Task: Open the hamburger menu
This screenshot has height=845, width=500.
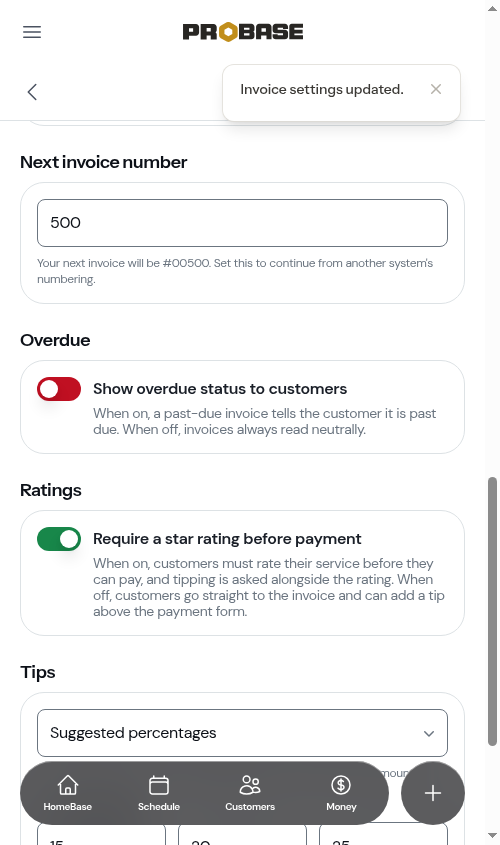Action: click(x=32, y=32)
